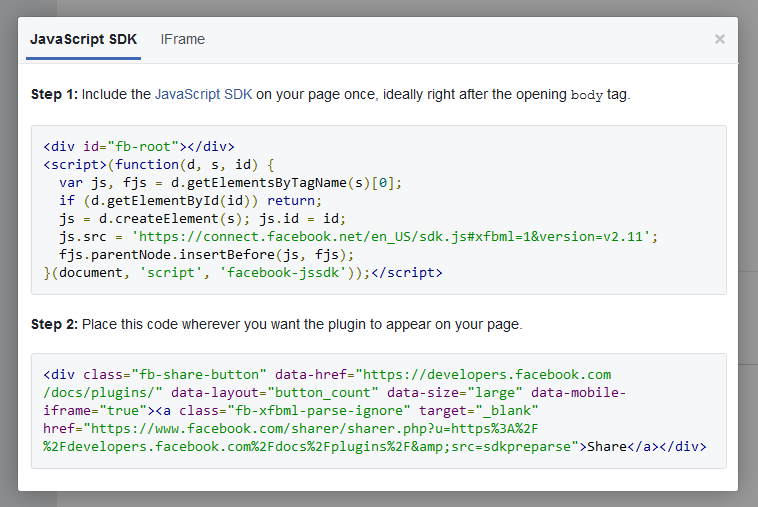Click the sdkpreparse Share closing line
Viewport: 758px width, 507px height.
tap(375, 447)
